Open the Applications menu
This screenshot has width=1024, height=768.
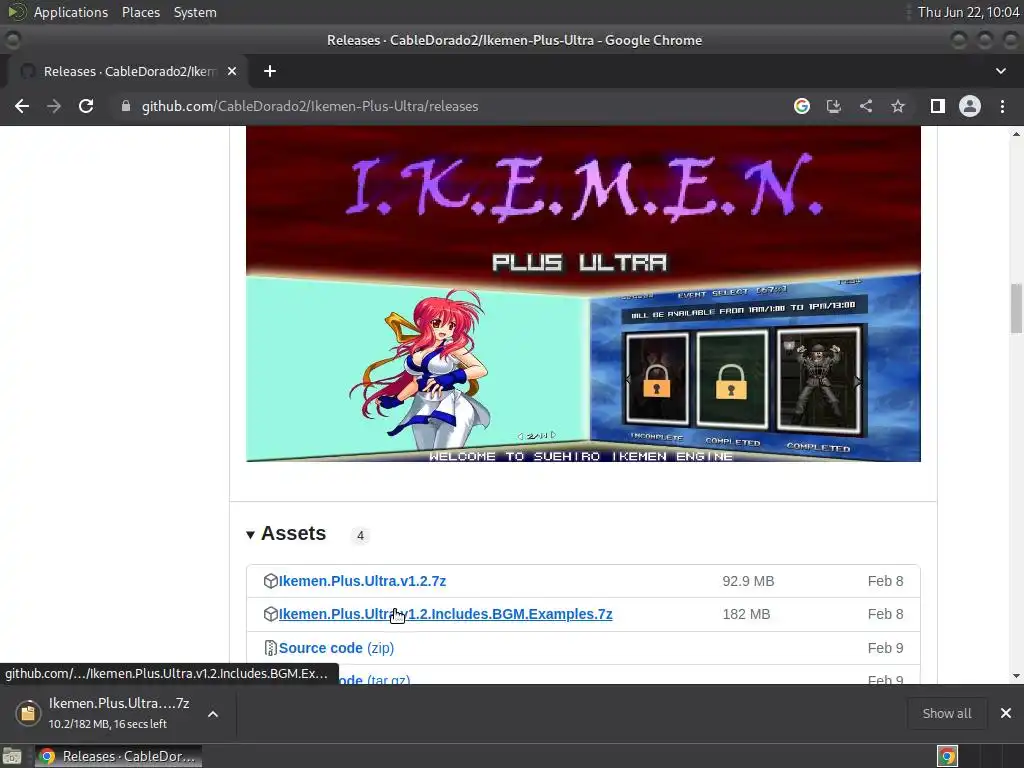(x=71, y=12)
